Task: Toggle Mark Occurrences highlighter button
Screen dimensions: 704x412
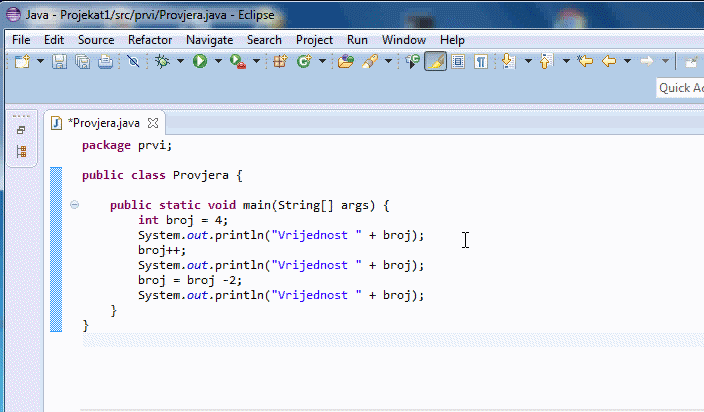Action: [x=435, y=62]
